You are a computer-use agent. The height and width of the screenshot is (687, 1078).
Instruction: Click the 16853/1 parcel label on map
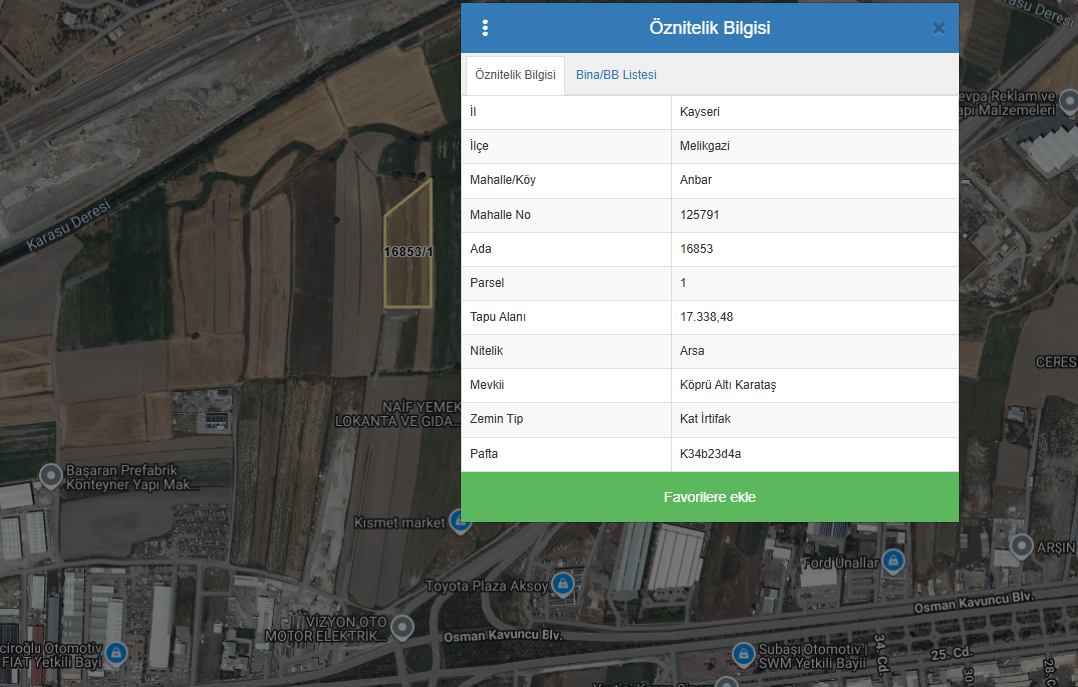(408, 252)
